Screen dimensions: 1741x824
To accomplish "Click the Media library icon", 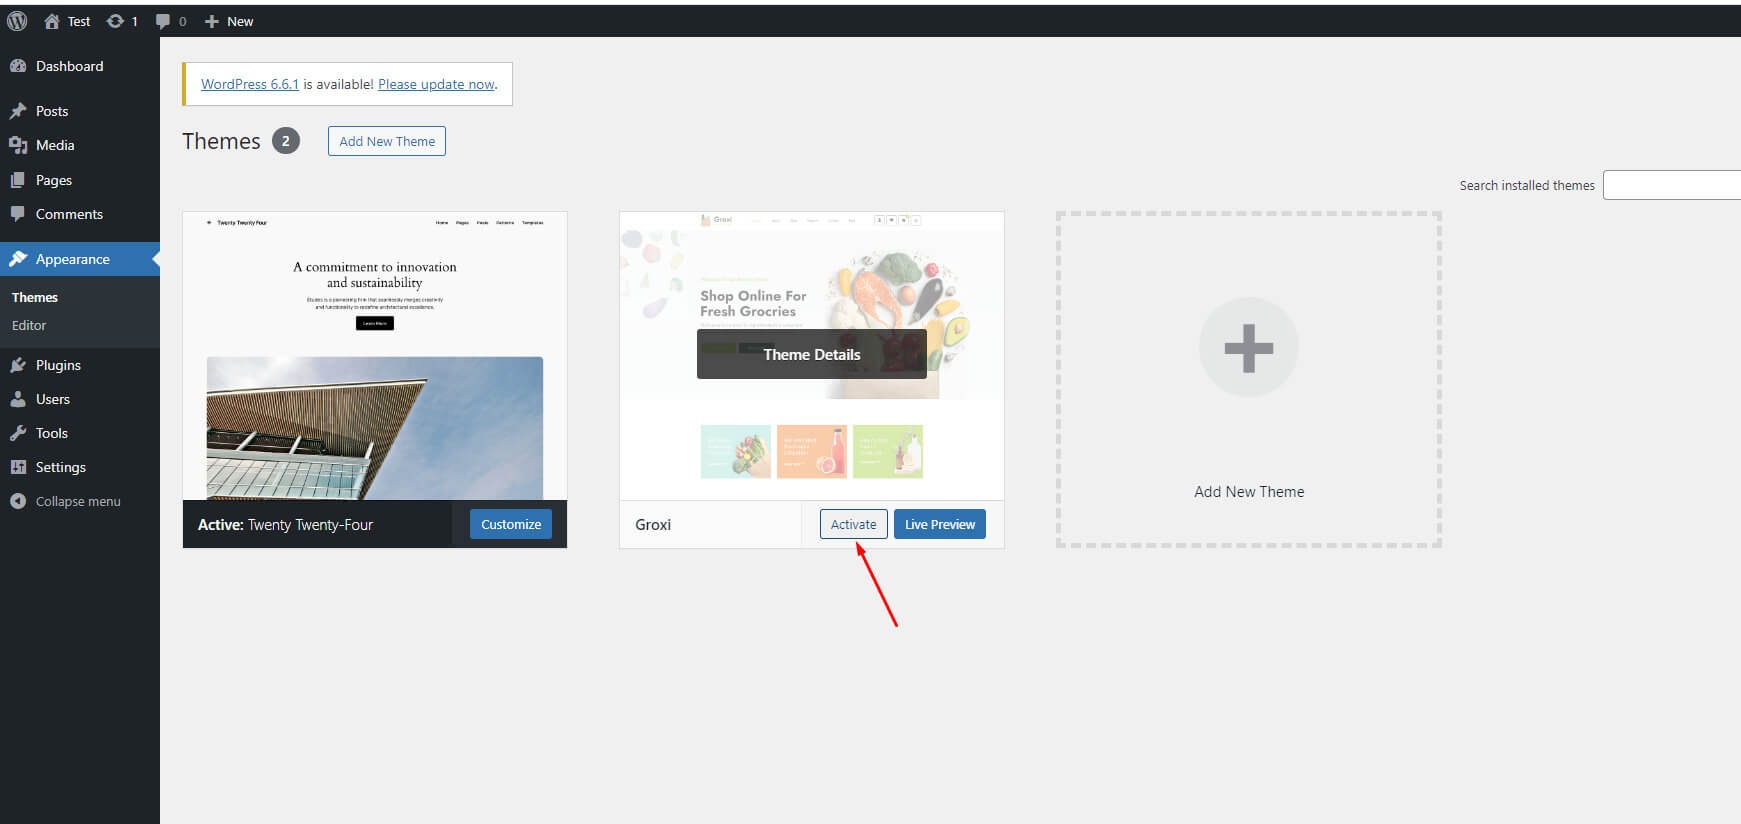I will pos(18,145).
